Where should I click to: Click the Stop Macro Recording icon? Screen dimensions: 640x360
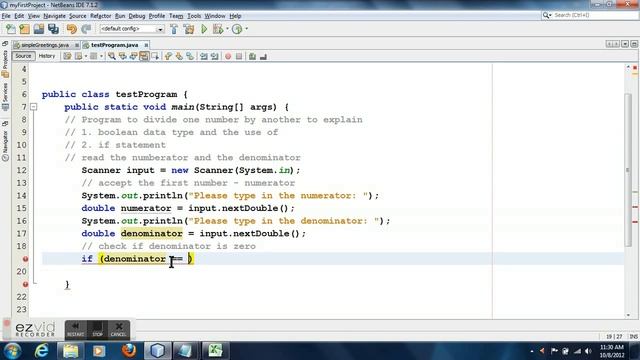point(239,56)
